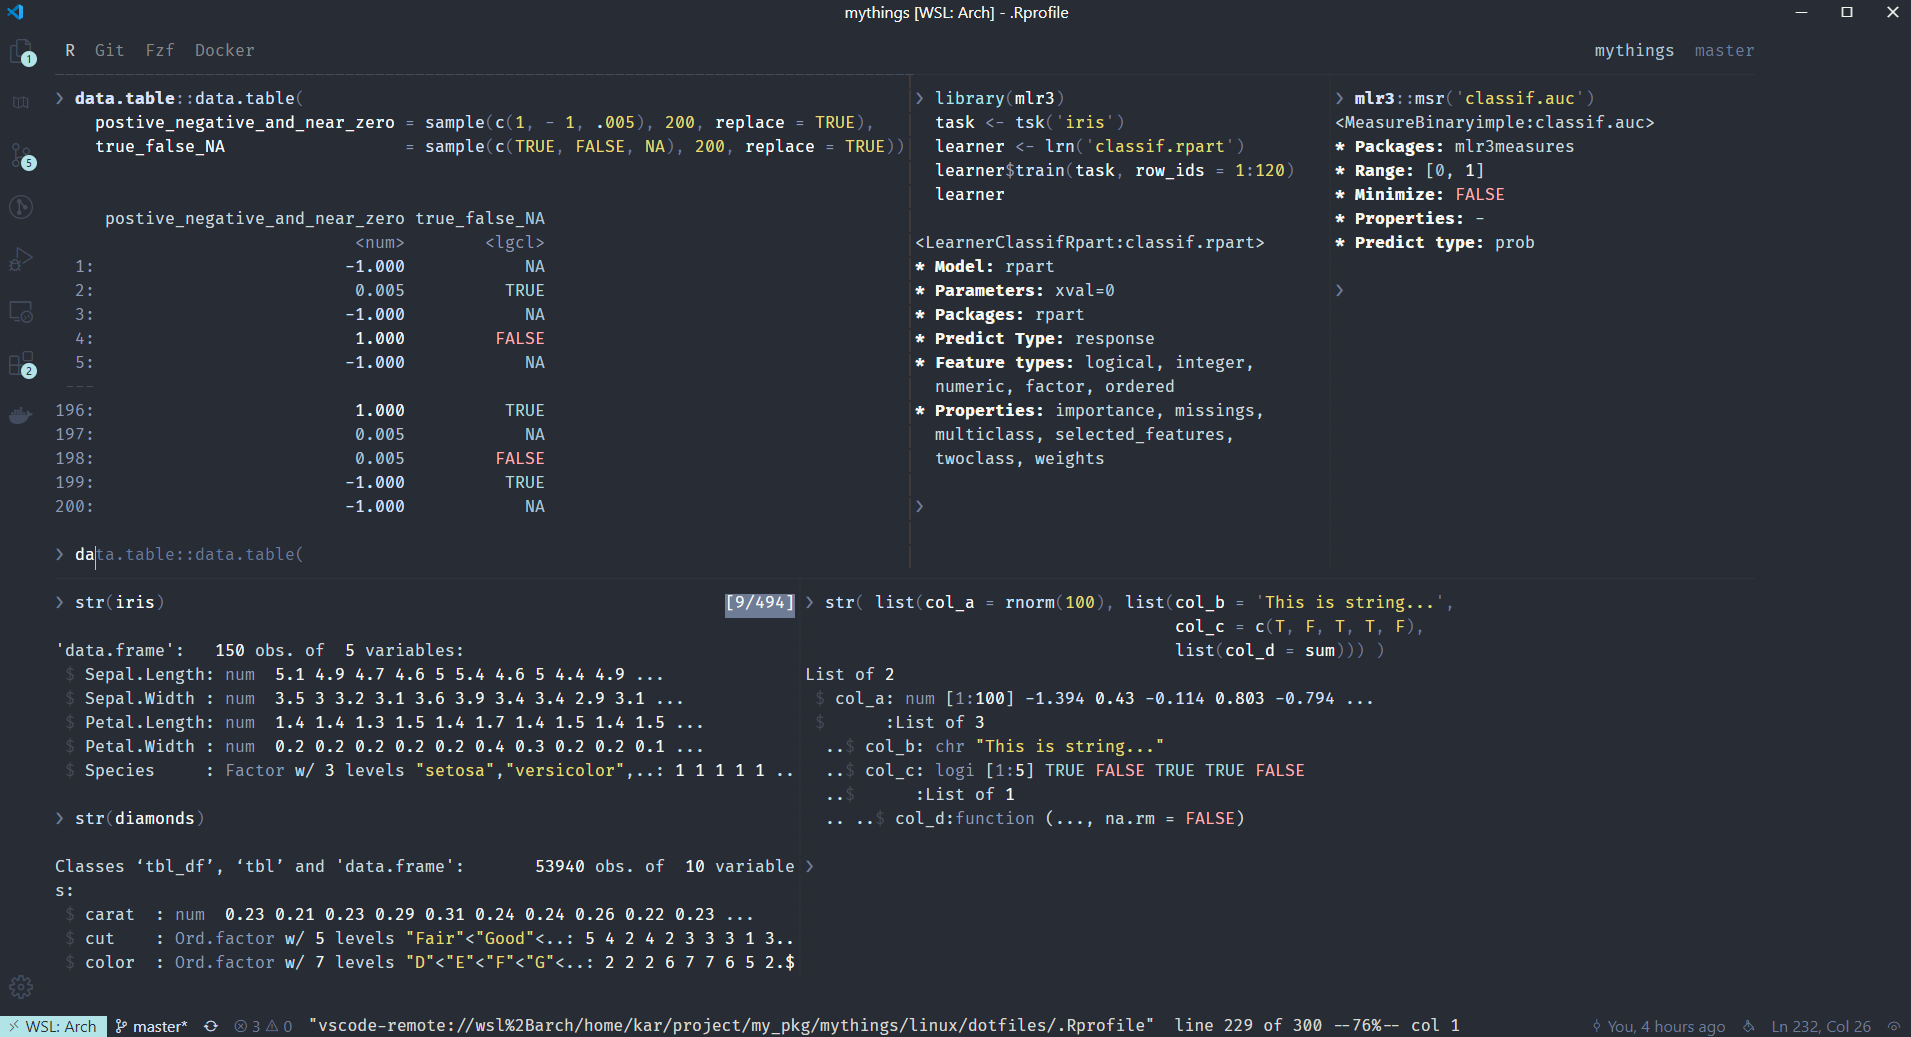
Task: Click the Ln 232, Col 26 cursor position
Action: [x=1821, y=1026]
